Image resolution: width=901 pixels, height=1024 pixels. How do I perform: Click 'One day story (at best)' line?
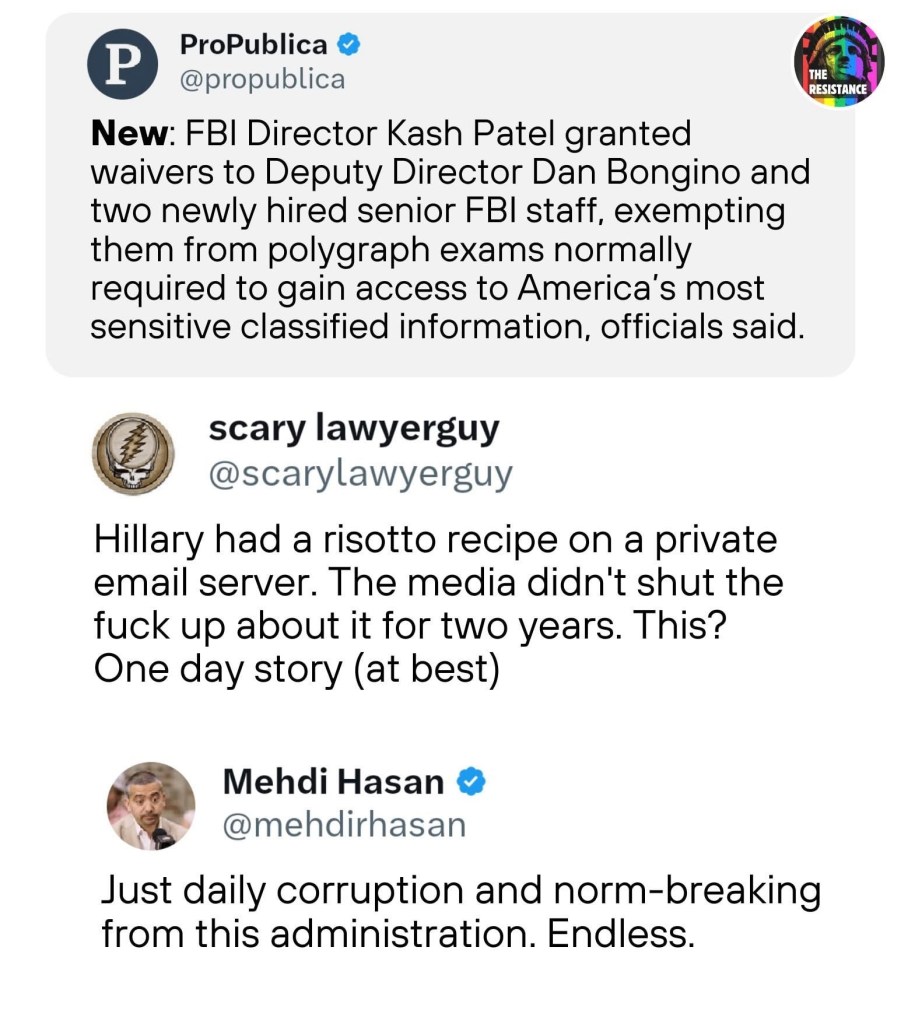point(295,669)
